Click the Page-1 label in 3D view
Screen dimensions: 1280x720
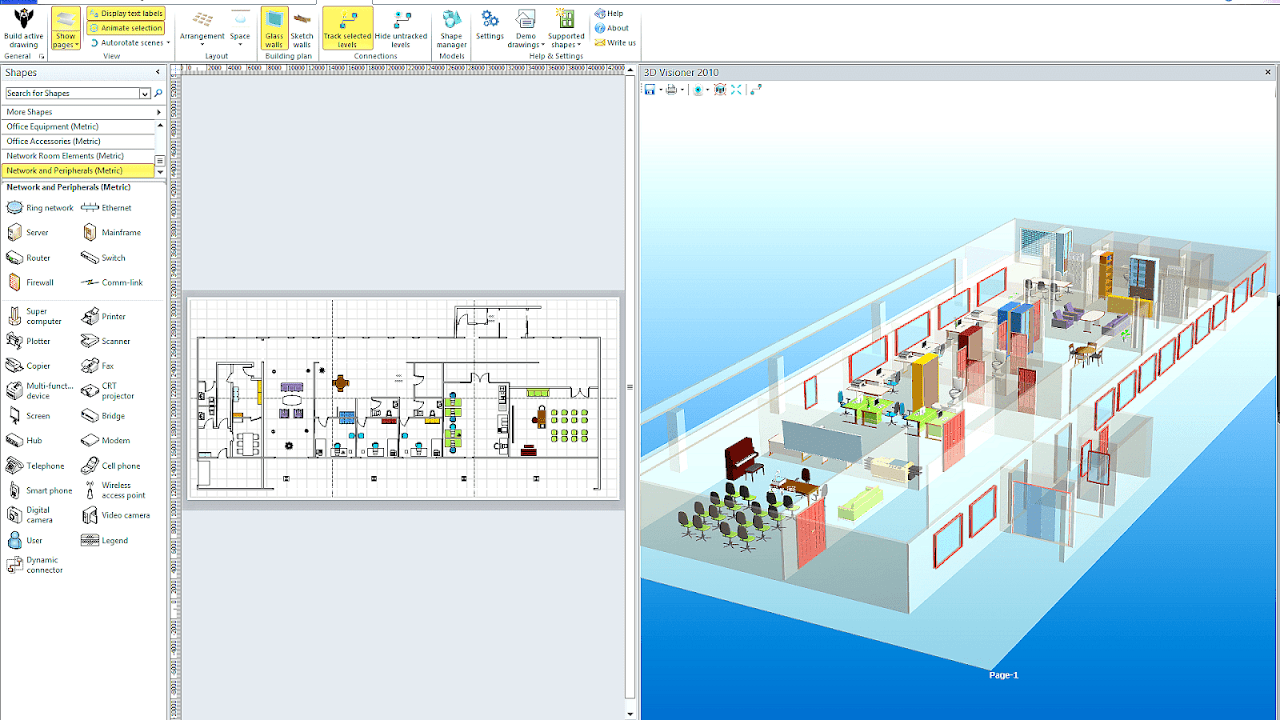click(1003, 675)
